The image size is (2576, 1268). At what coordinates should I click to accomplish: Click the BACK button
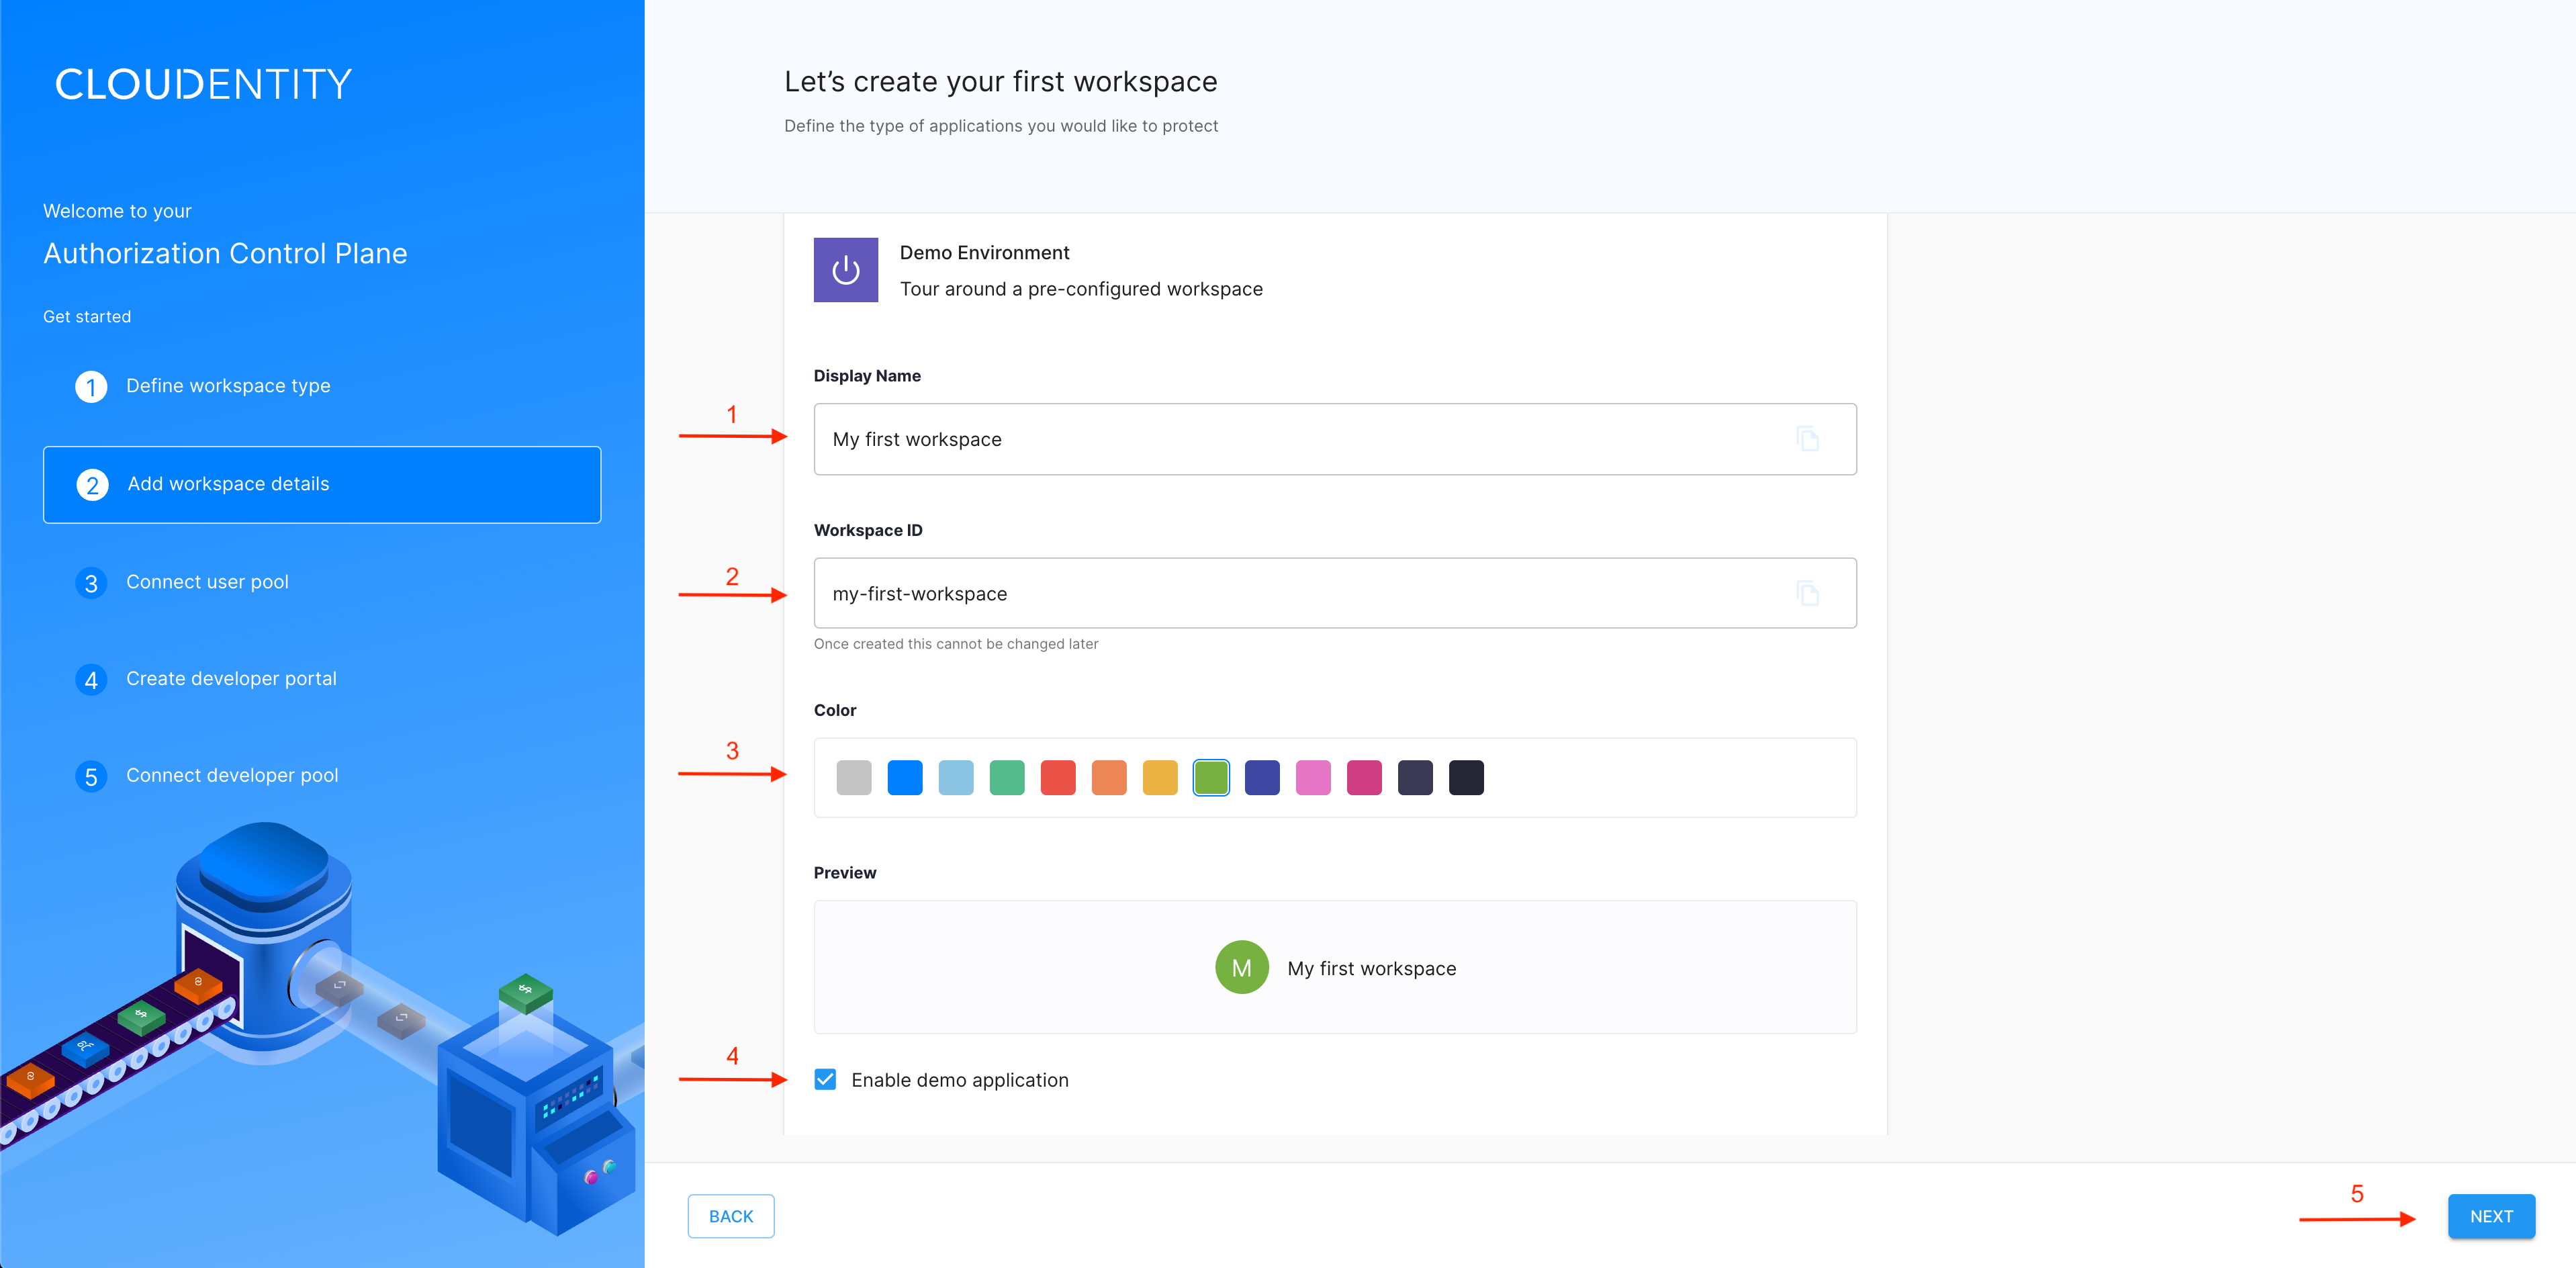click(x=731, y=1216)
